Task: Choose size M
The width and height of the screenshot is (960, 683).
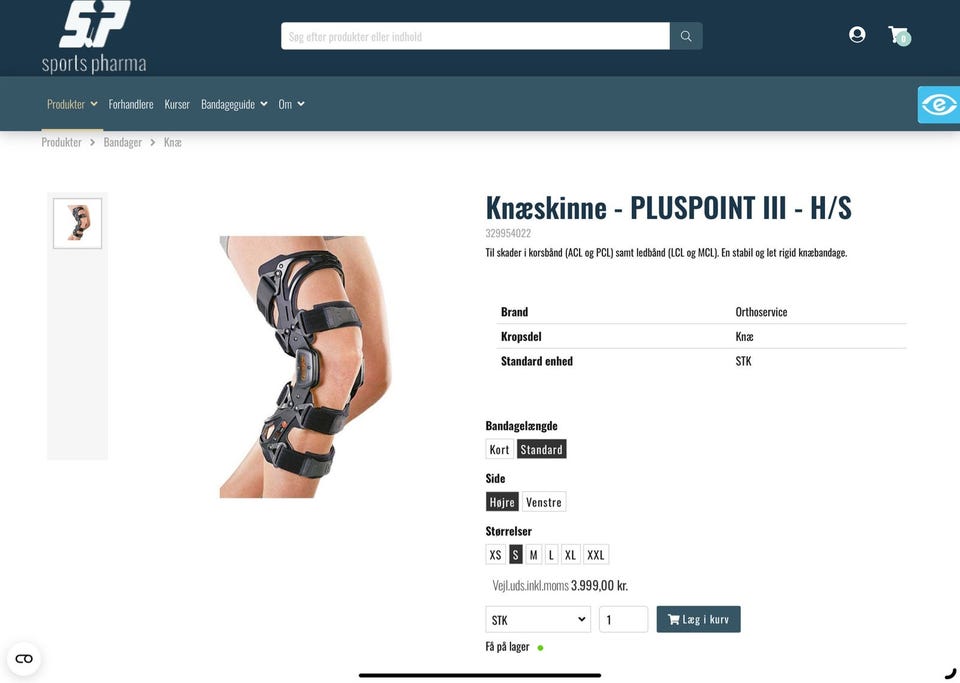Action: tap(533, 554)
